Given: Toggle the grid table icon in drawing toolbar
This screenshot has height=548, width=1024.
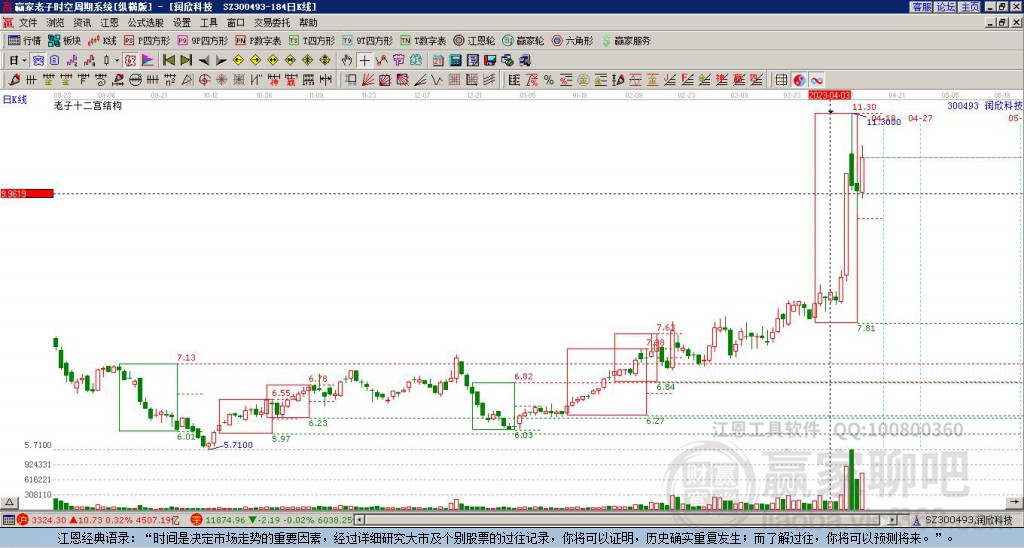Looking at the screenshot, I should pyautogui.click(x=782, y=80).
